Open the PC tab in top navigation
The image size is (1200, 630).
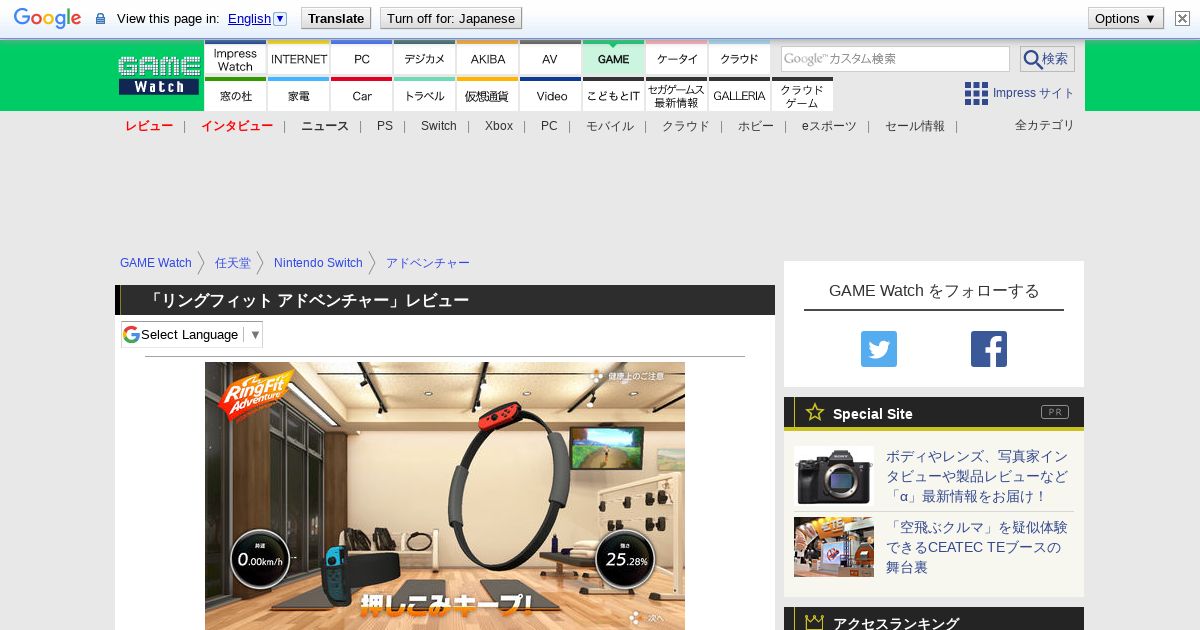tap(362, 58)
